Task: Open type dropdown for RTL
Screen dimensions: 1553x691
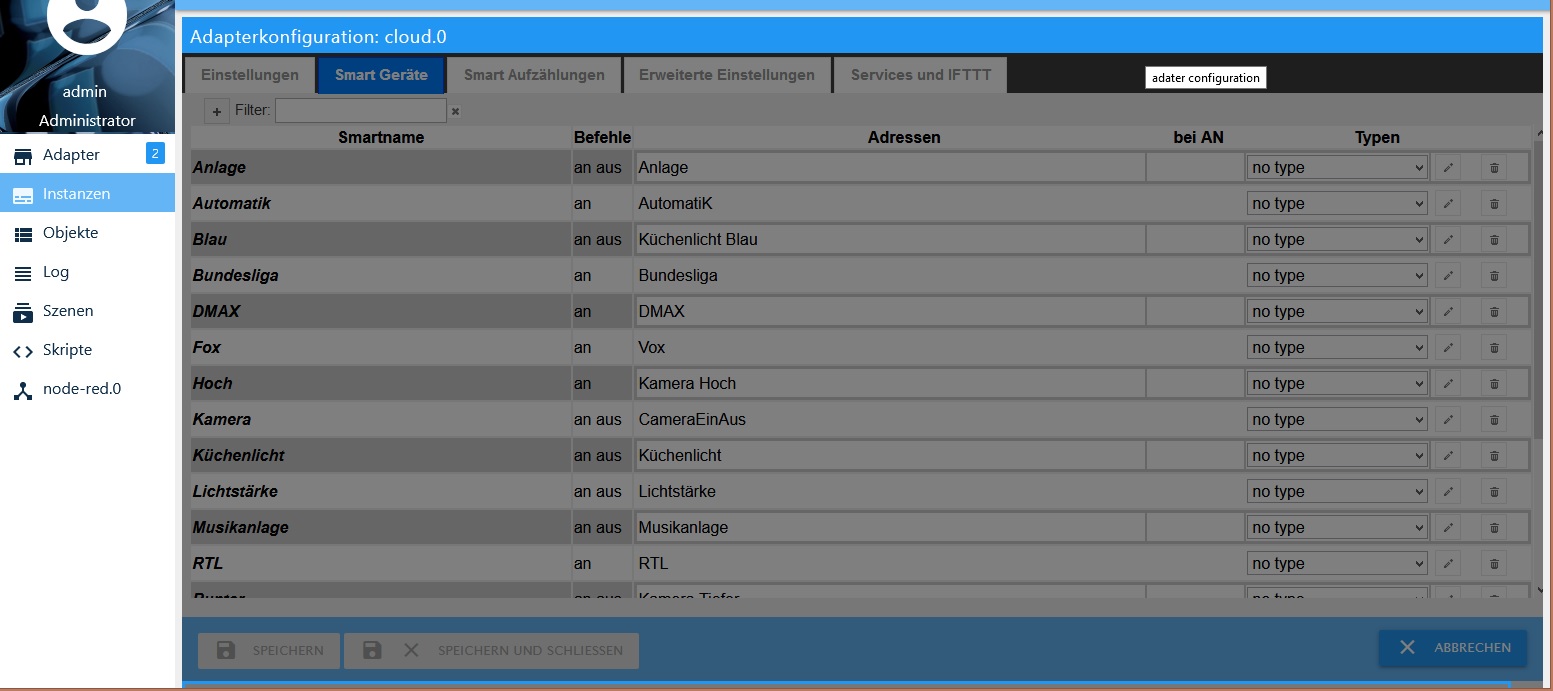Action: [1337, 564]
